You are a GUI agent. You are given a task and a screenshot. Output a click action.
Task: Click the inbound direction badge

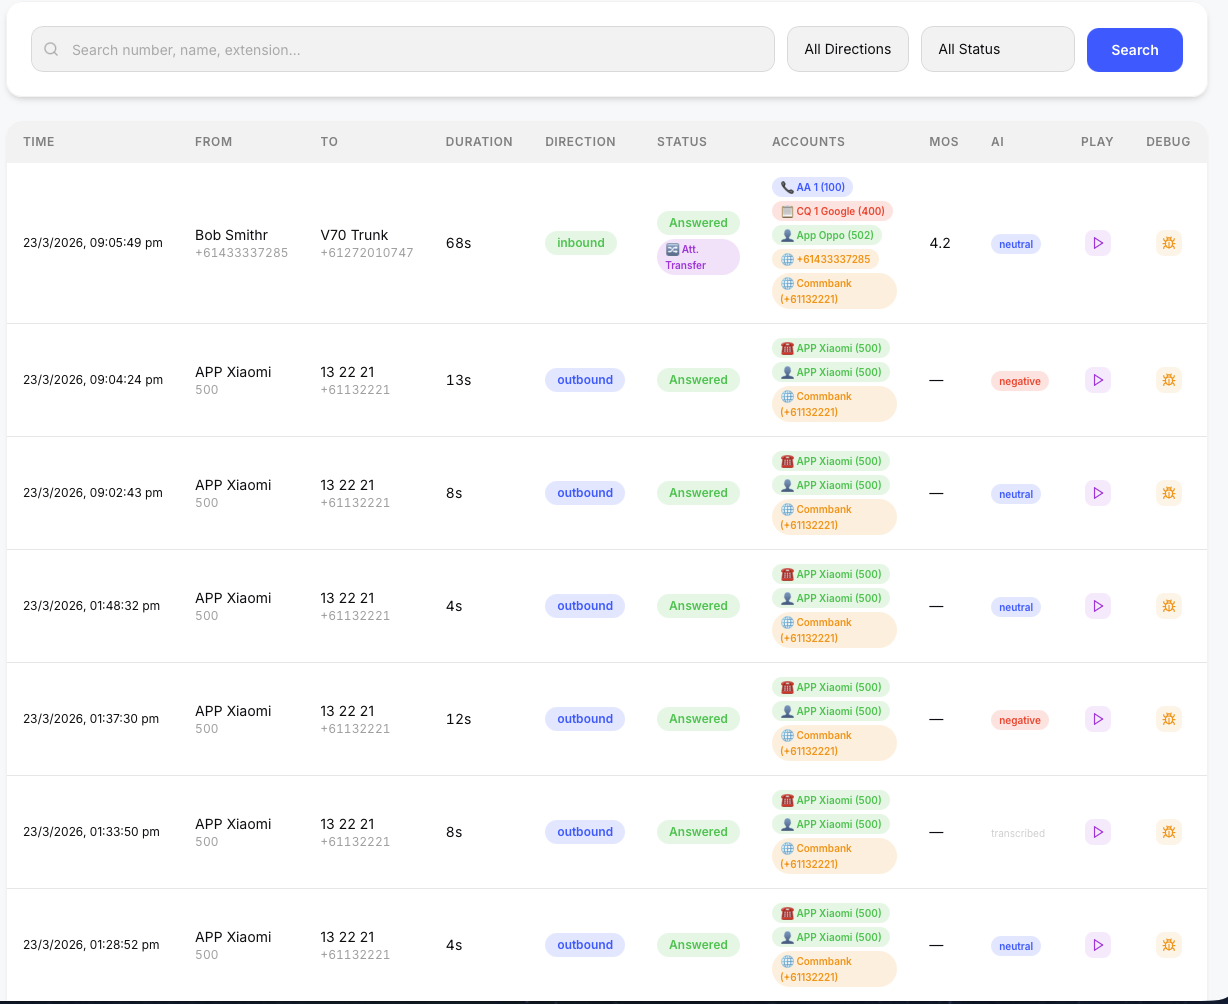tap(581, 243)
